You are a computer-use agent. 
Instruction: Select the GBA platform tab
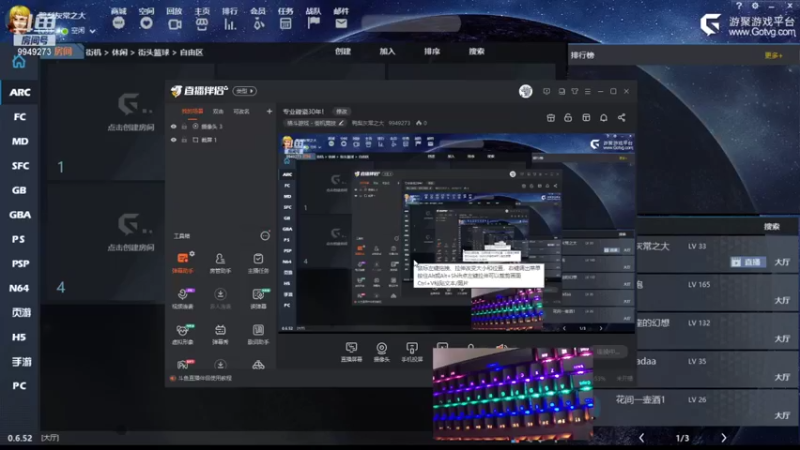(x=20, y=215)
